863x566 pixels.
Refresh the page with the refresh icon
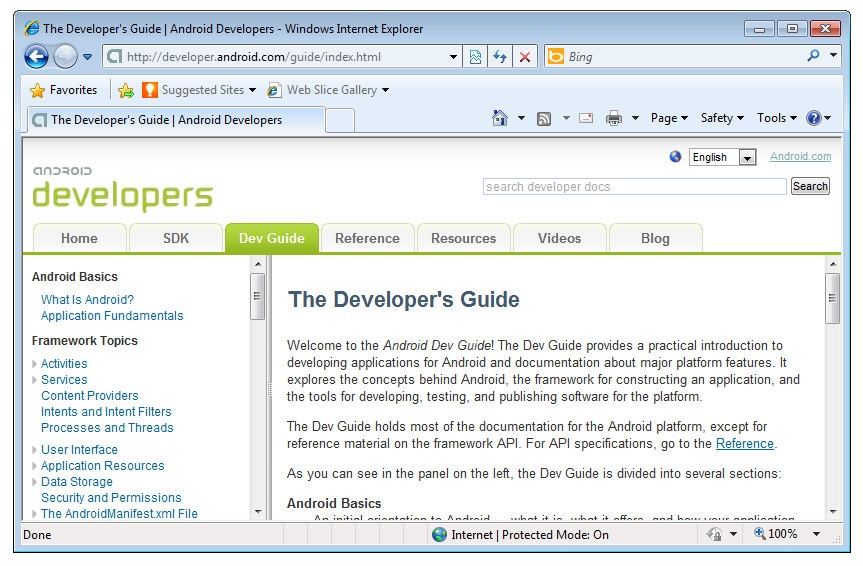(500, 57)
